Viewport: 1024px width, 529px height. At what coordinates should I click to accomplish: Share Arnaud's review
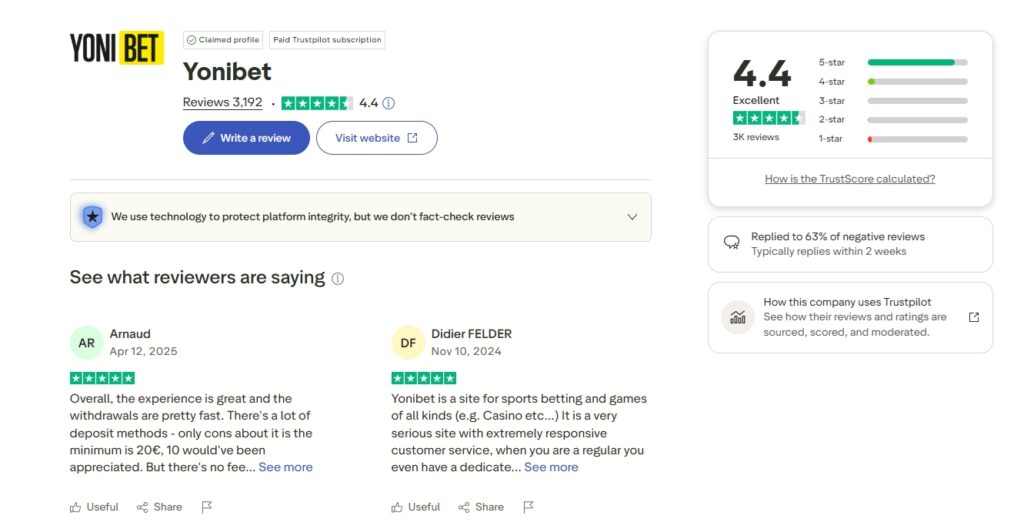[160, 507]
